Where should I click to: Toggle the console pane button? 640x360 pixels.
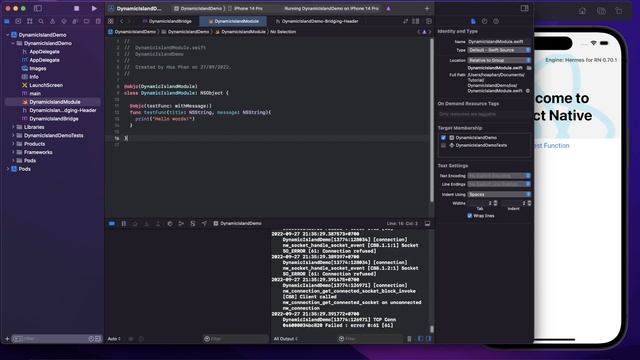(428, 339)
